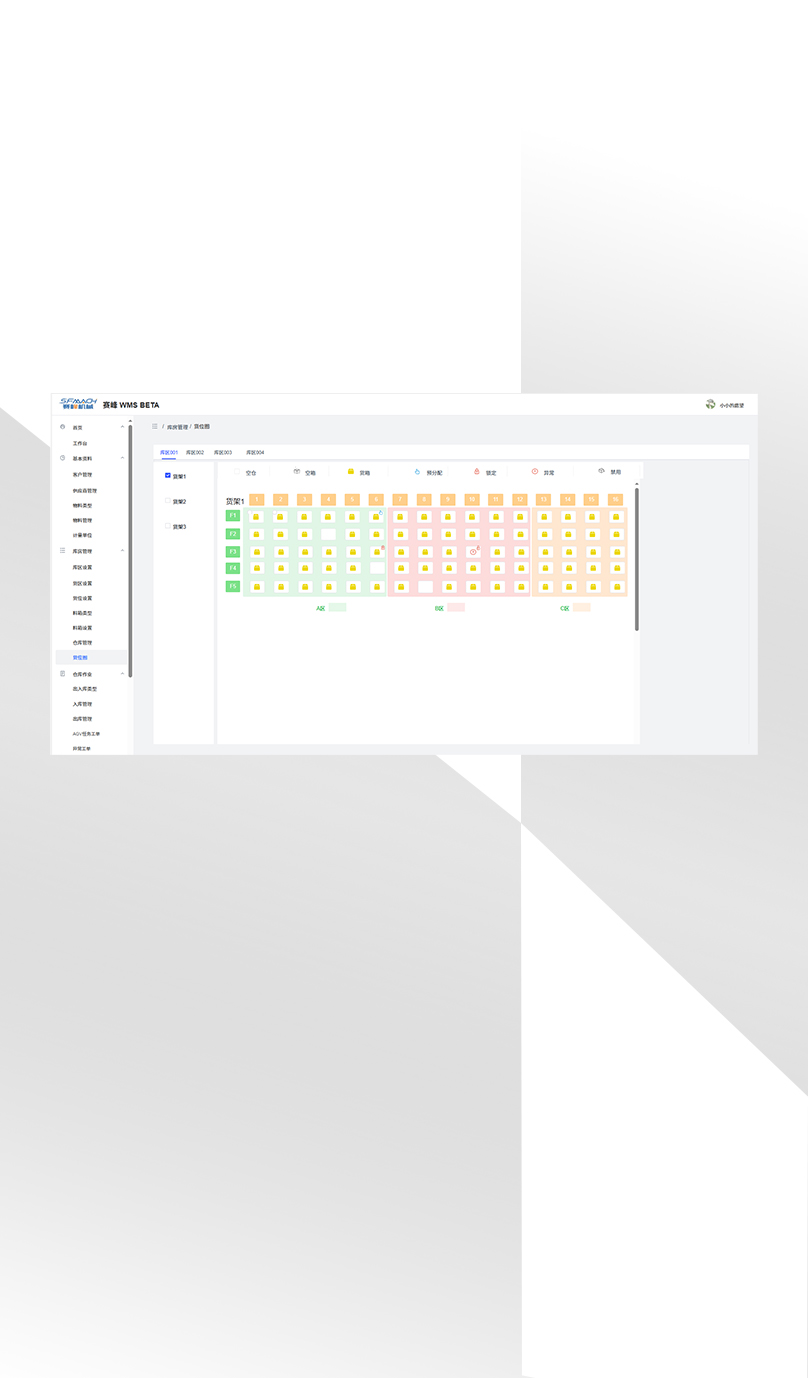Open 入库管理 in the sidebar
Screen dimensions: 808x1378
tap(82, 704)
